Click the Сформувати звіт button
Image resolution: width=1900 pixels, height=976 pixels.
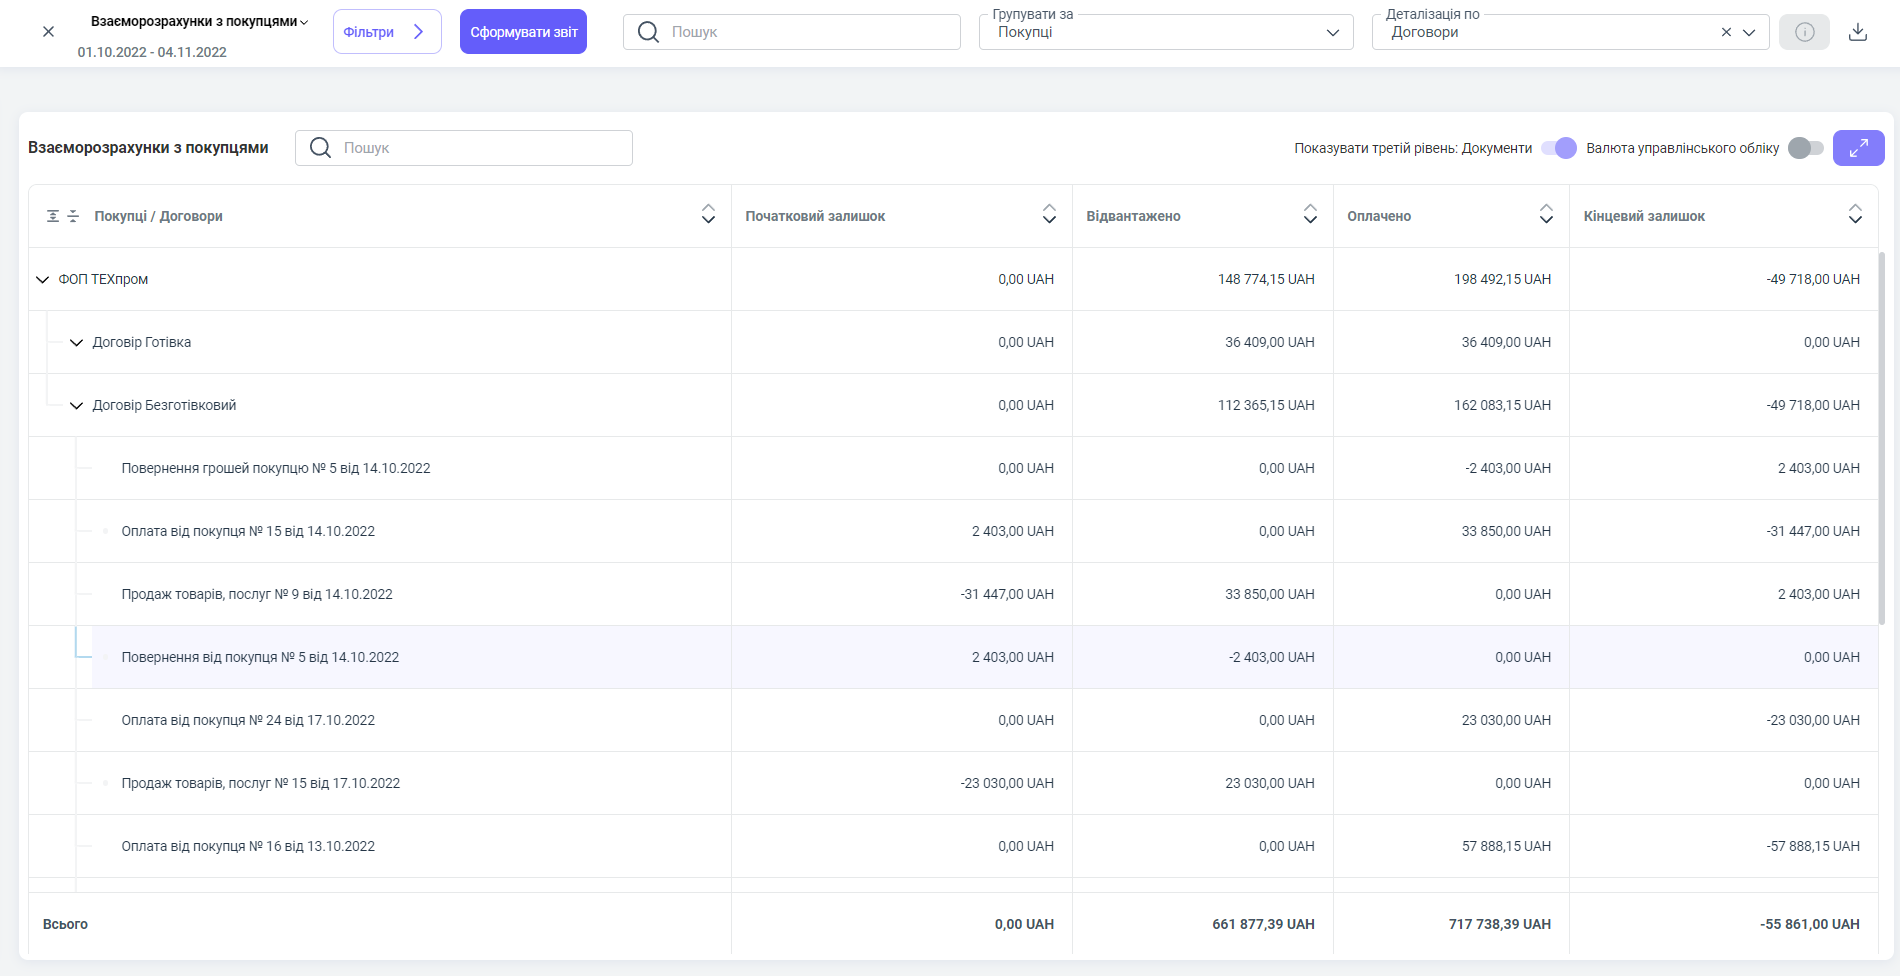(523, 32)
